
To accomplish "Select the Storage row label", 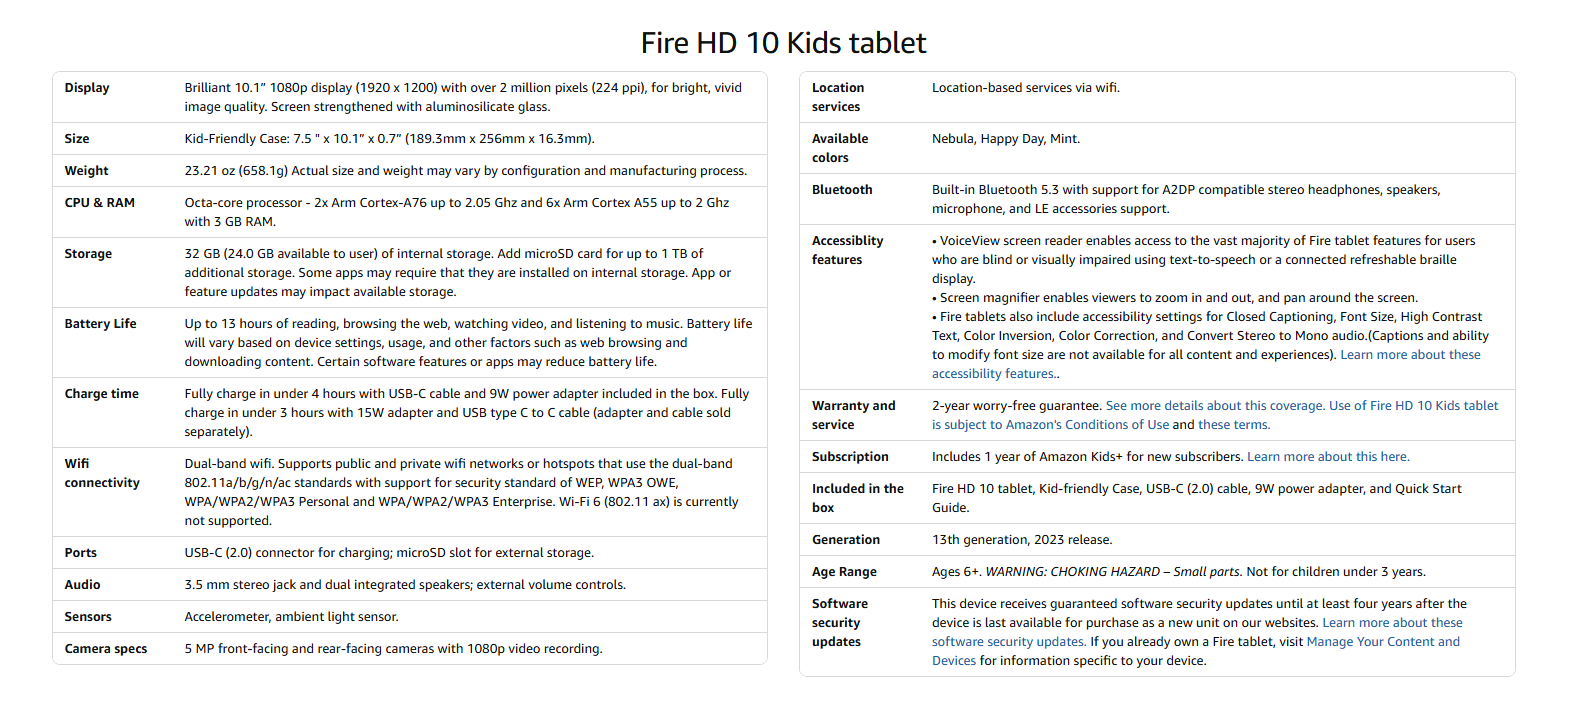I will 88,254.
